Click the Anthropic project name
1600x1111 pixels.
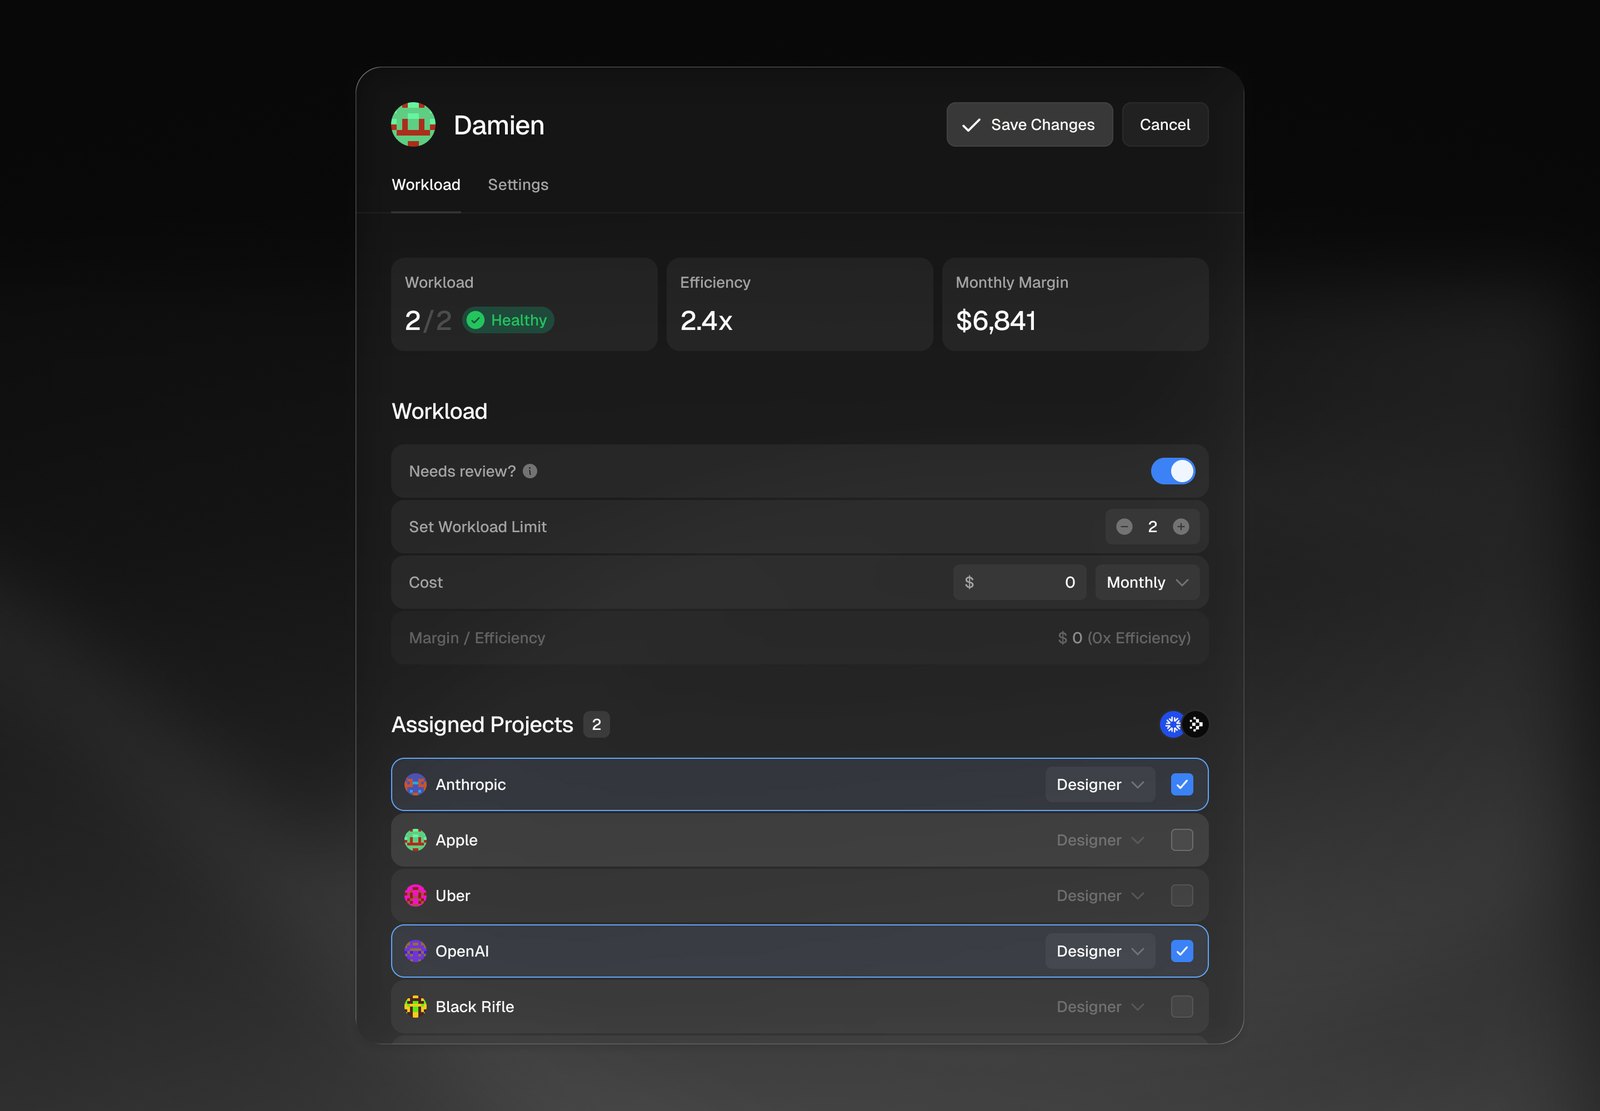(x=470, y=785)
